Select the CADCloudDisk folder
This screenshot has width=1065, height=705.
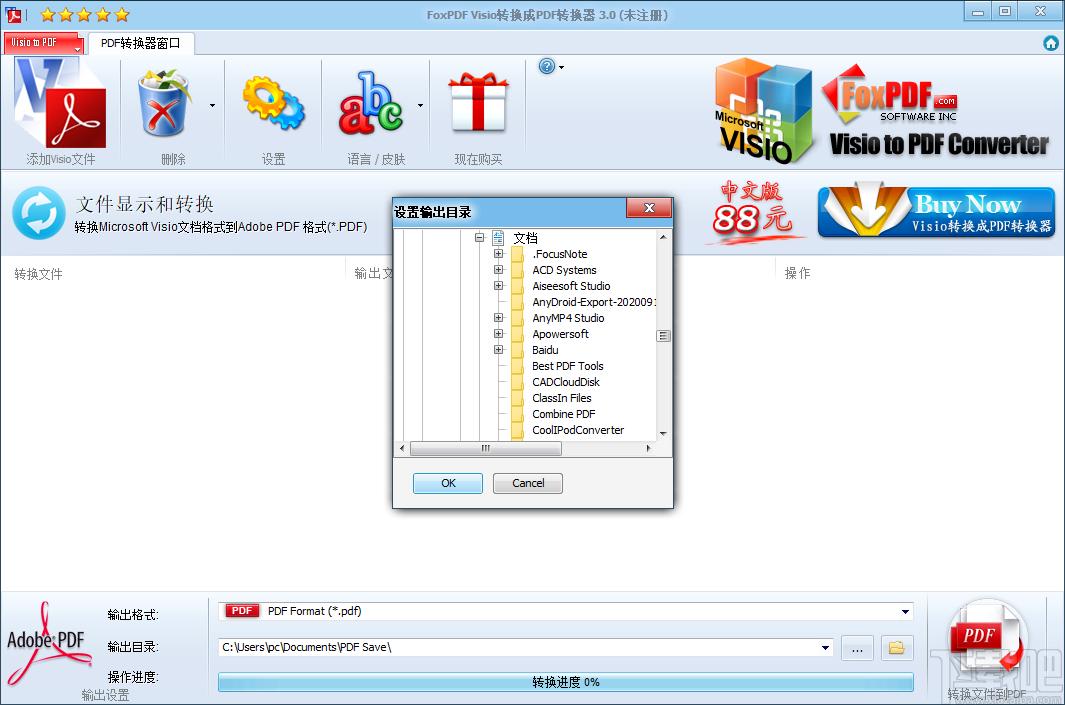(566, 382)
